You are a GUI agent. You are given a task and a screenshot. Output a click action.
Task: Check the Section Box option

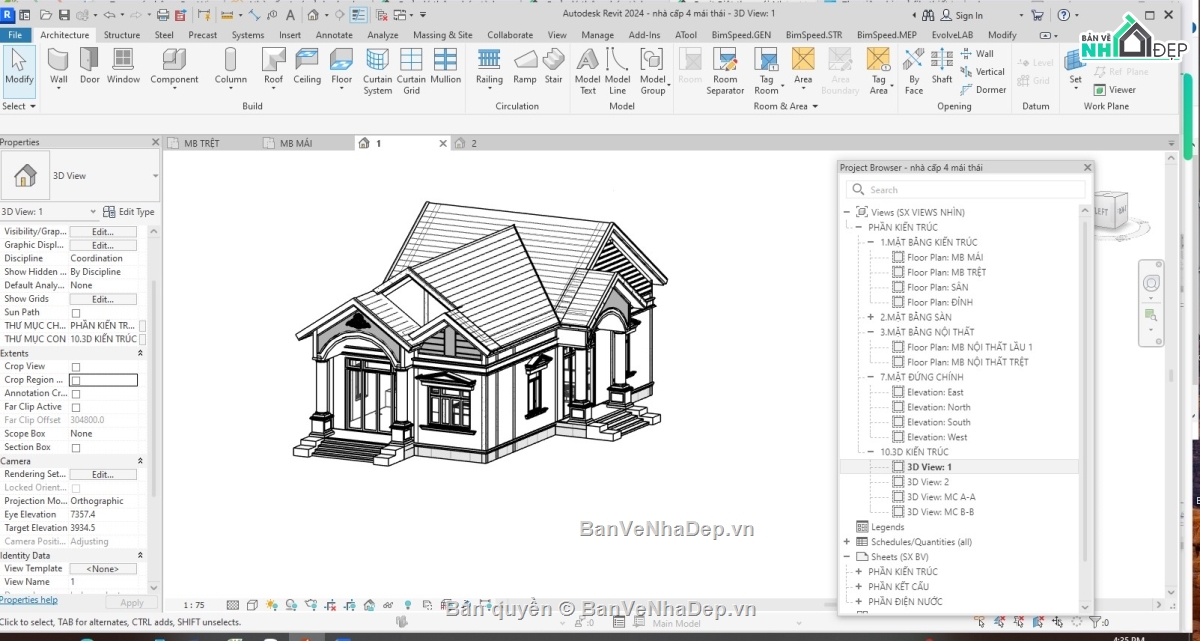(x=76, y=448)
